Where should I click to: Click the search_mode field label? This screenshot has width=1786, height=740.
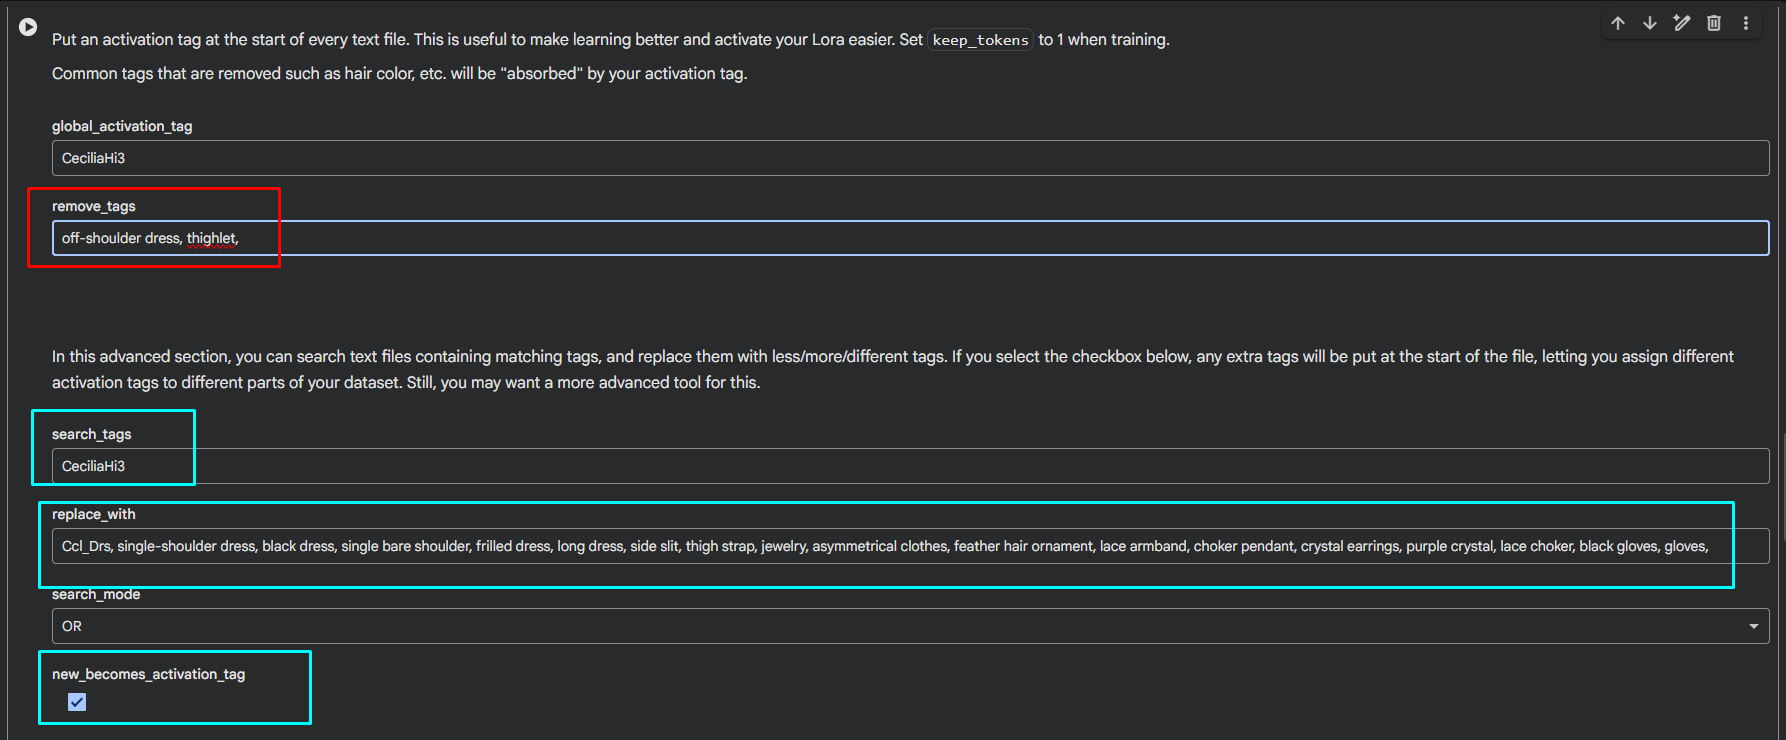click(96, 594)
